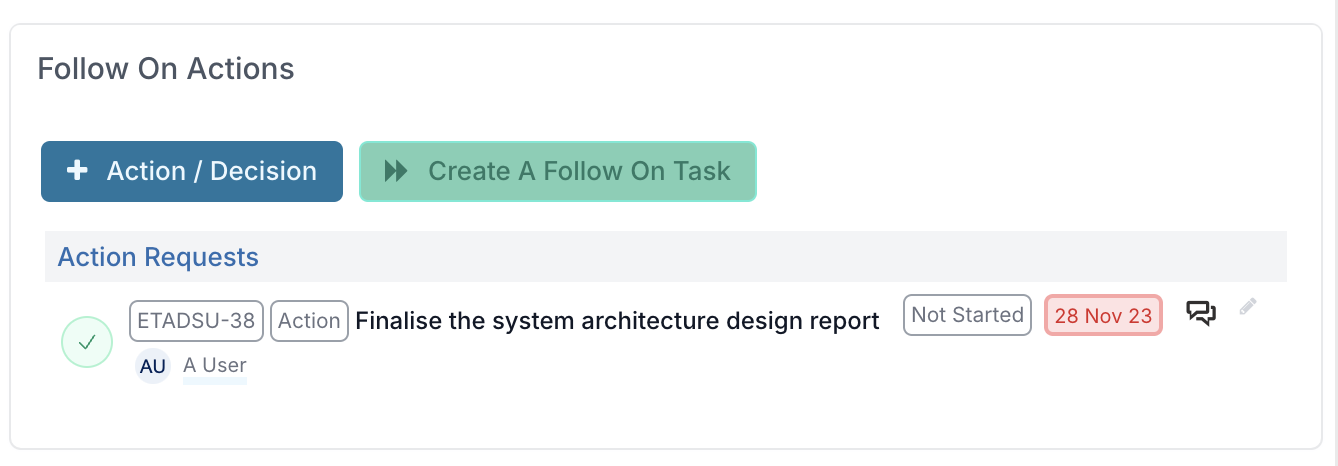Image resolution: width=1338 pixels, height=466 pixels.
Task: Click the ETADSU-38 reference badge
Action: coord(197,321)
